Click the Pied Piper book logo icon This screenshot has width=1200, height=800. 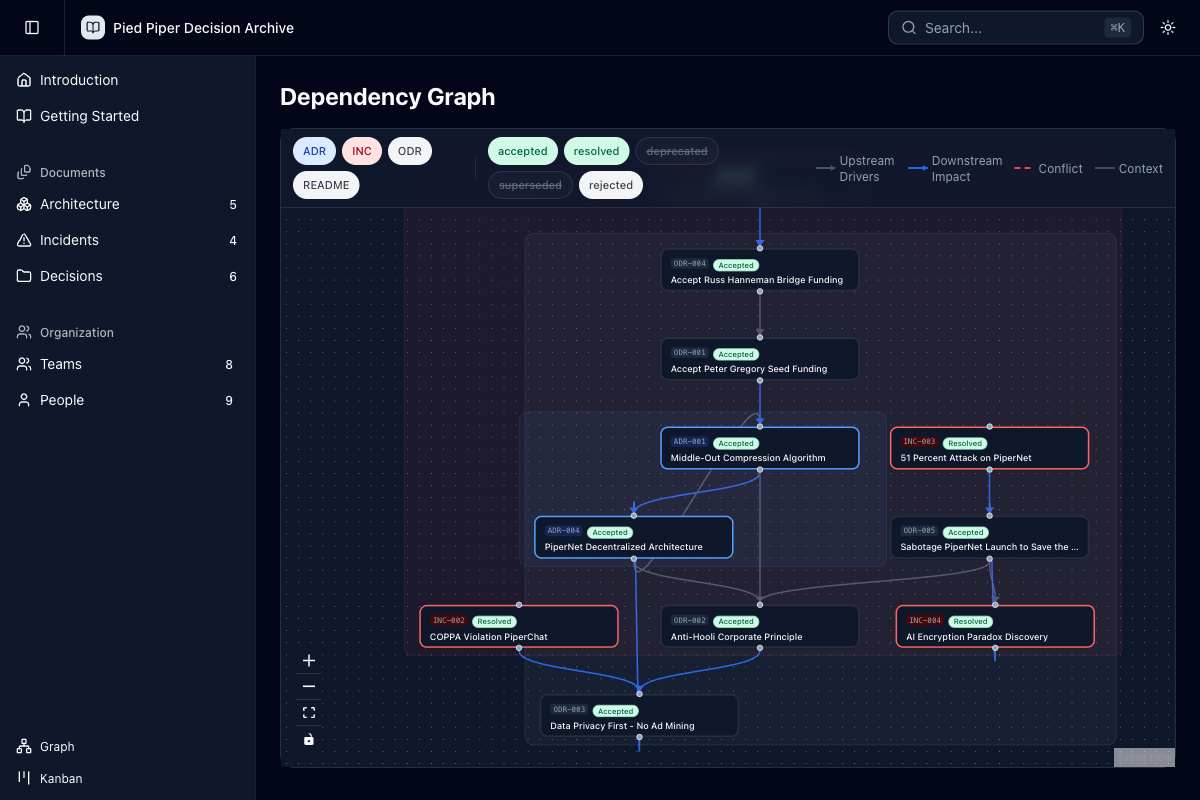click(93, 28)
